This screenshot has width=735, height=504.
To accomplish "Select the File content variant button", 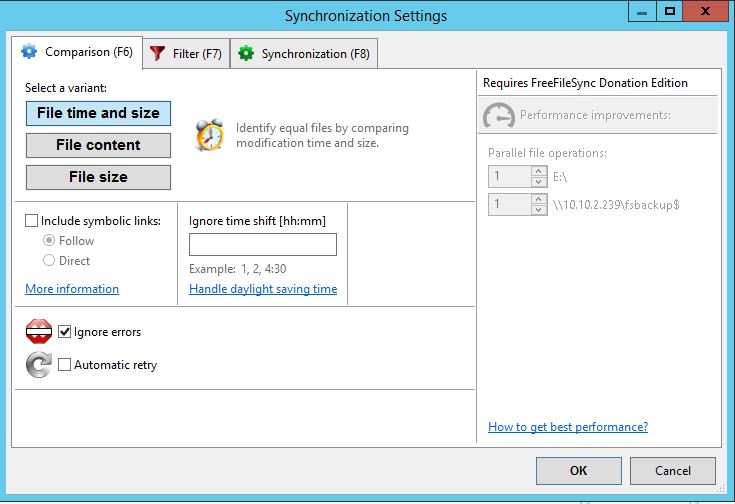I will 98,145.
